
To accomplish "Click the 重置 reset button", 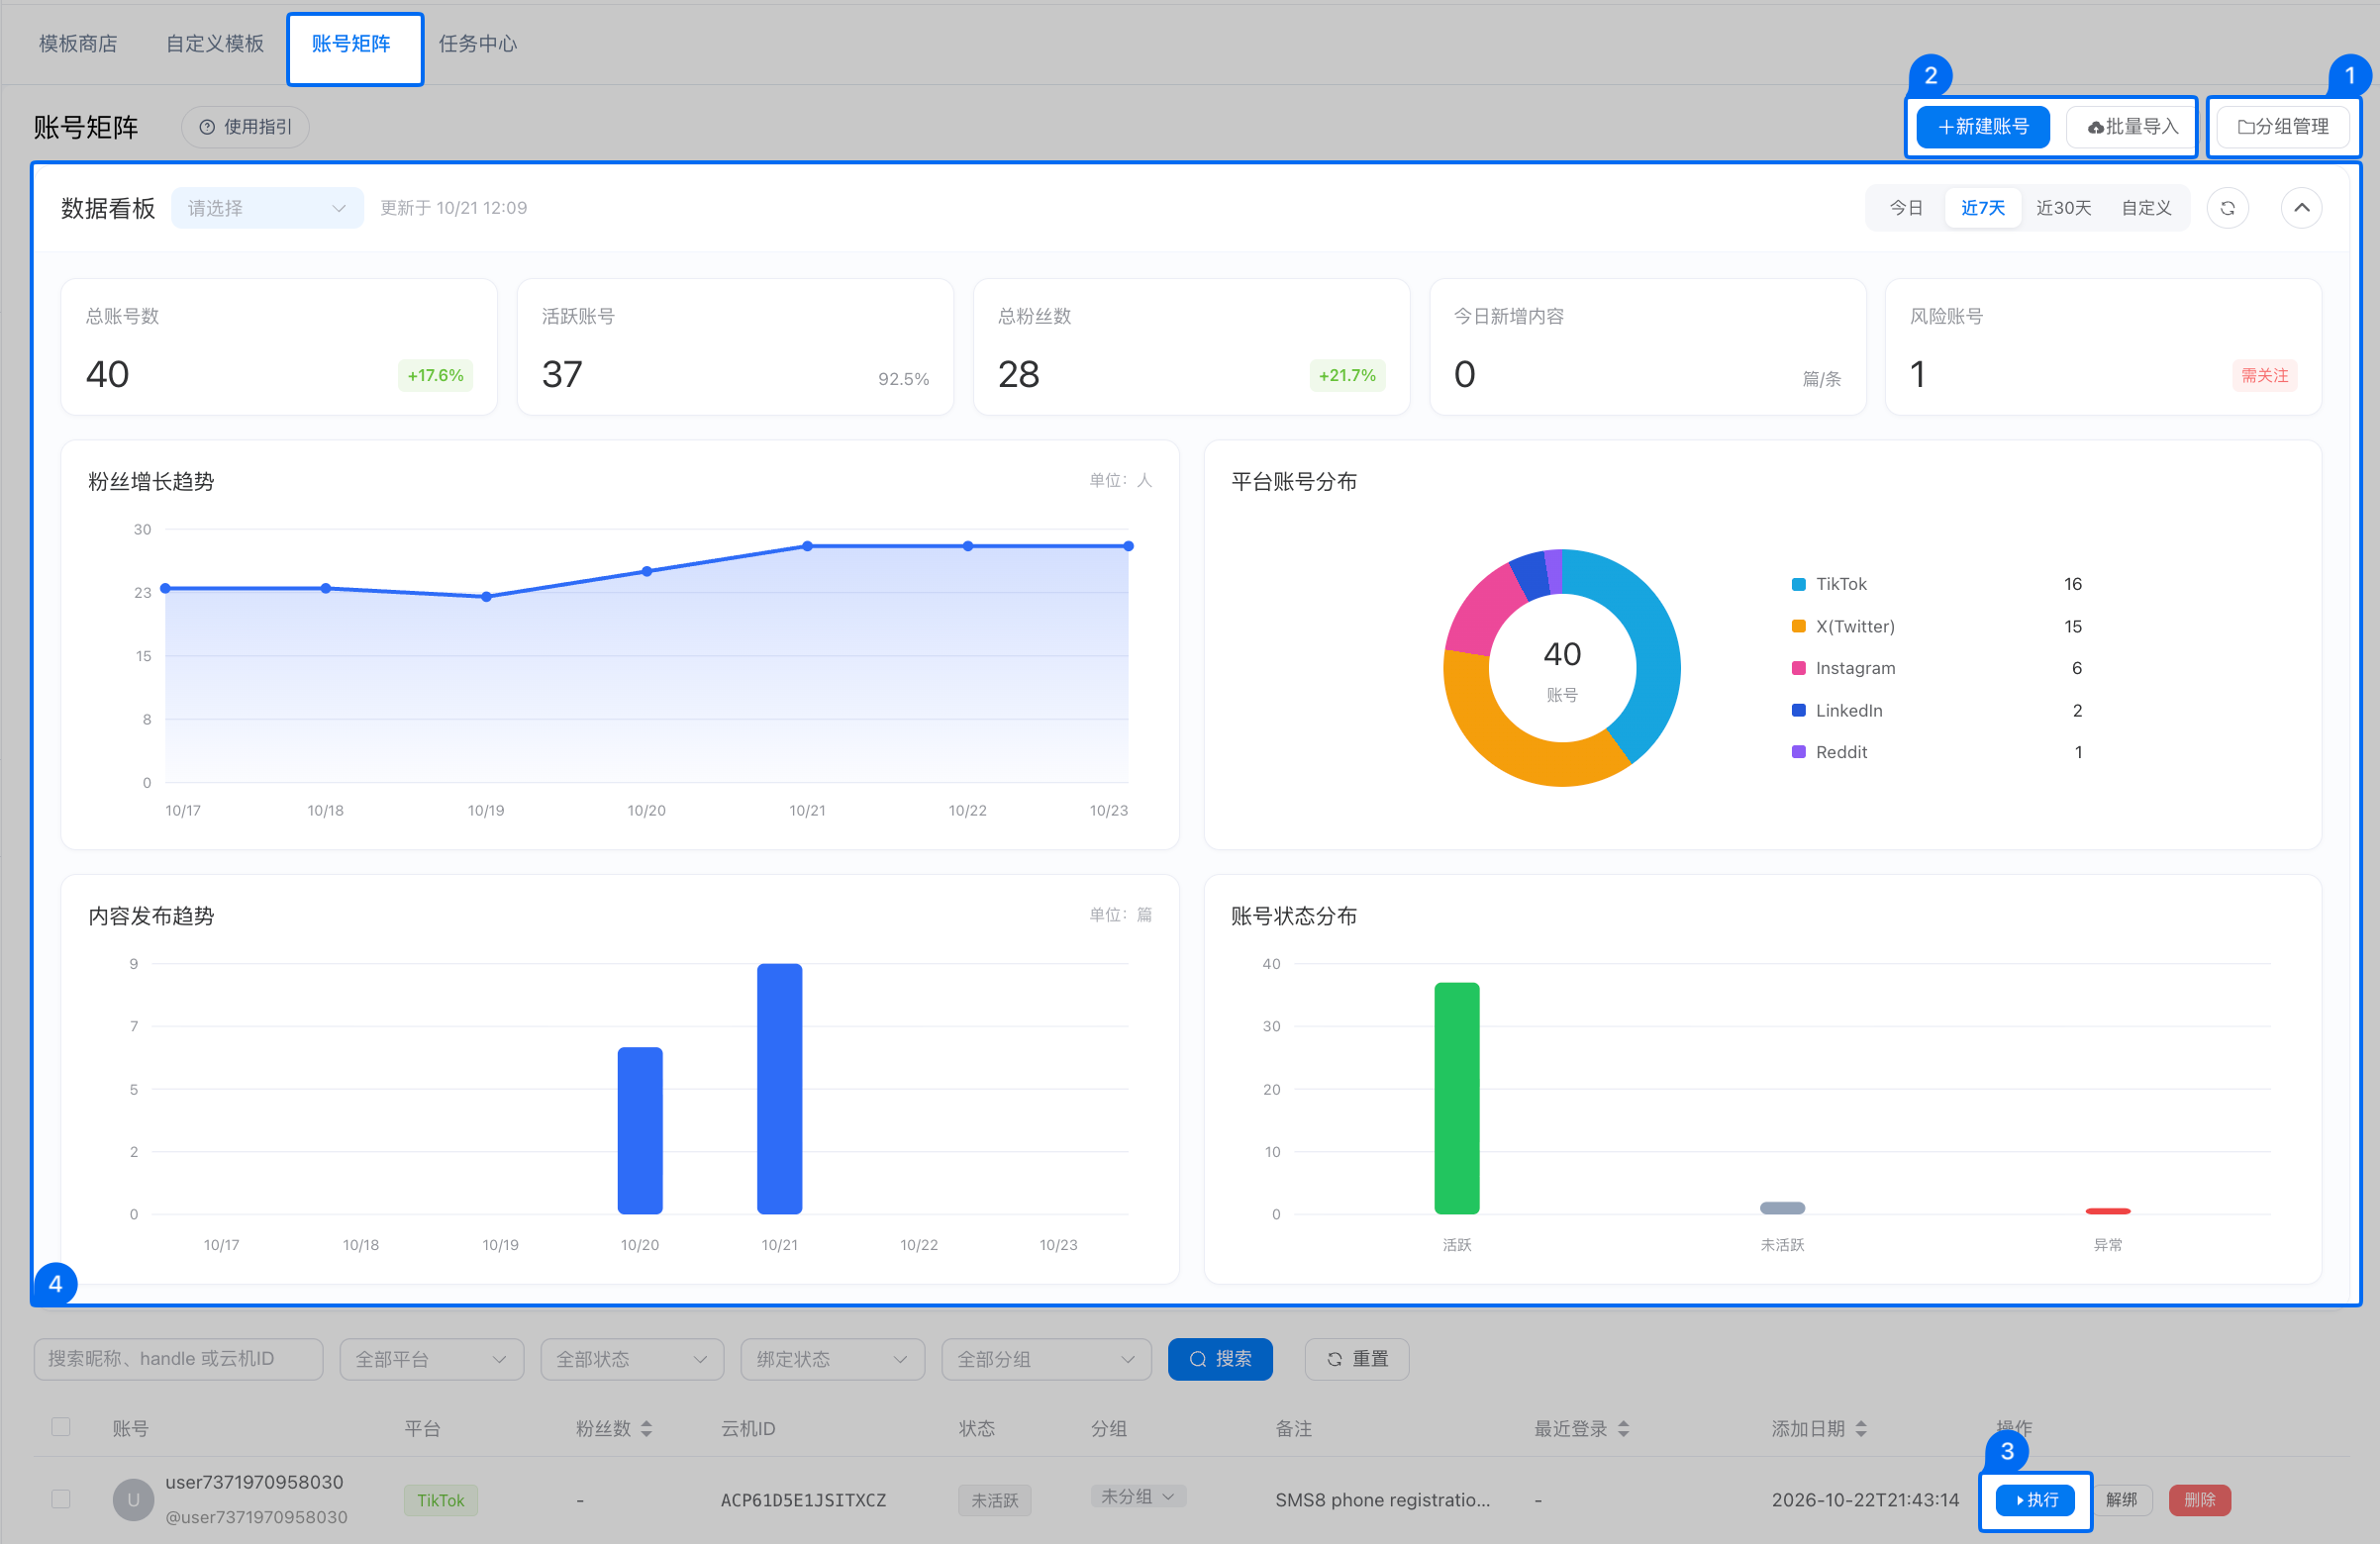I will point(1357,1359).
